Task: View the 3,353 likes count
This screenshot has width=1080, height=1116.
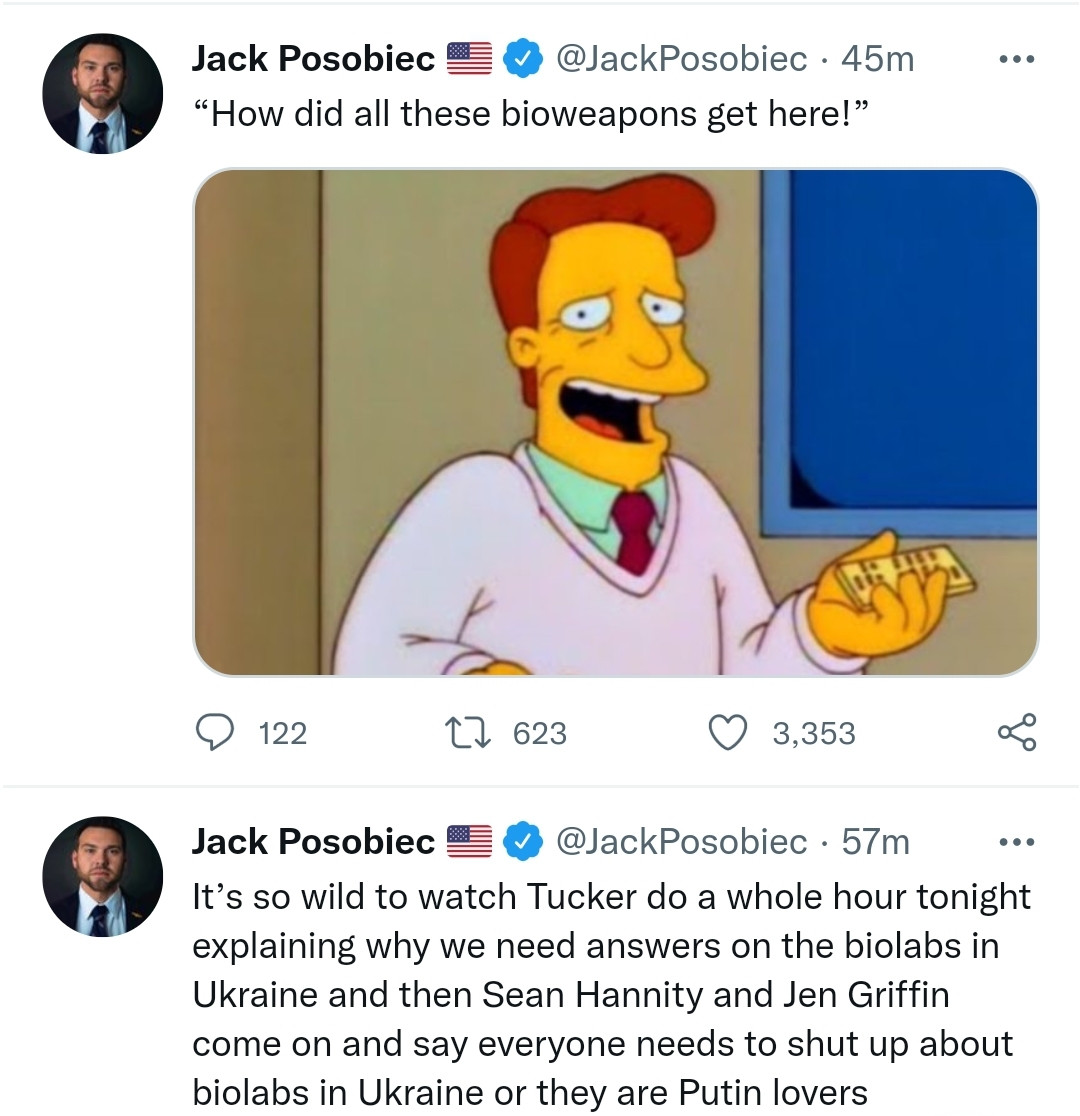Action: tap(814, 734)
